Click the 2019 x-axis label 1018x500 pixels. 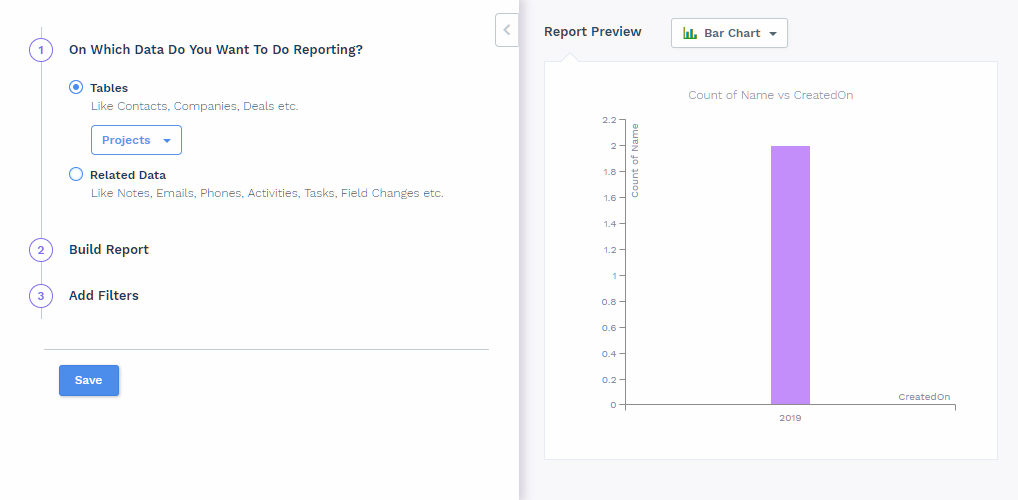point(790,418)
